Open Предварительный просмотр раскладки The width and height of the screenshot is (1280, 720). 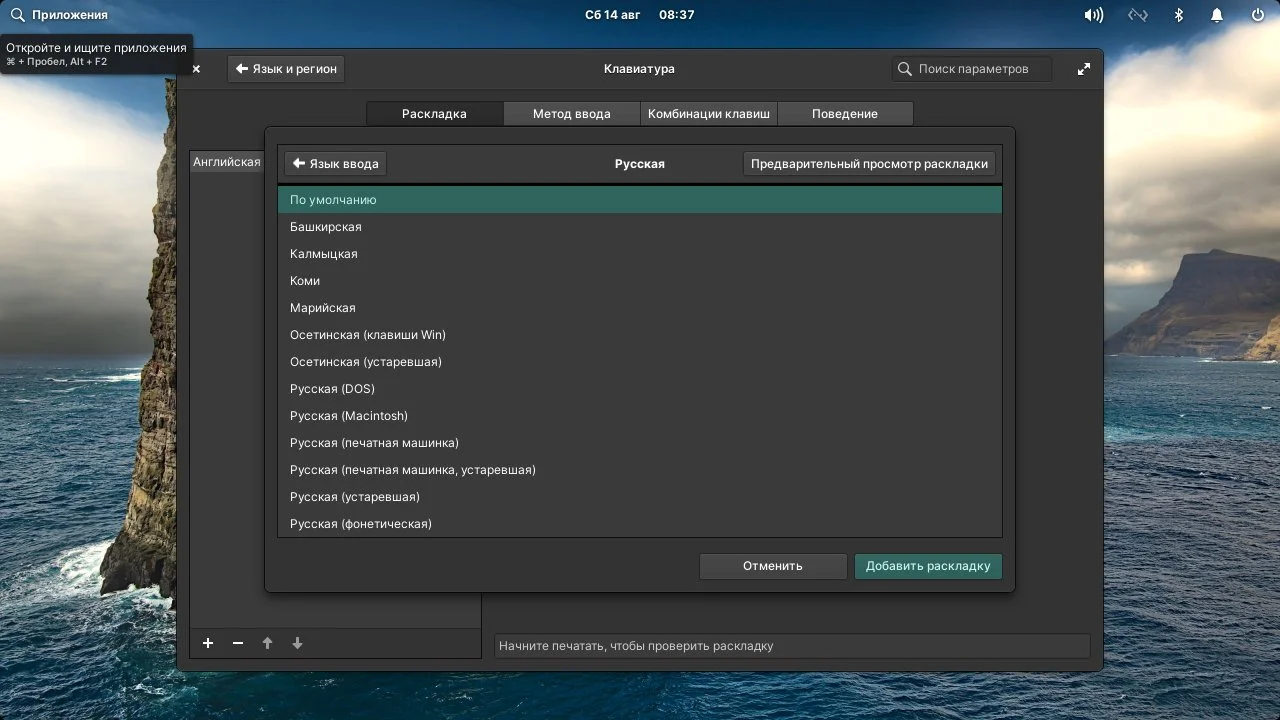coord(869,163)
